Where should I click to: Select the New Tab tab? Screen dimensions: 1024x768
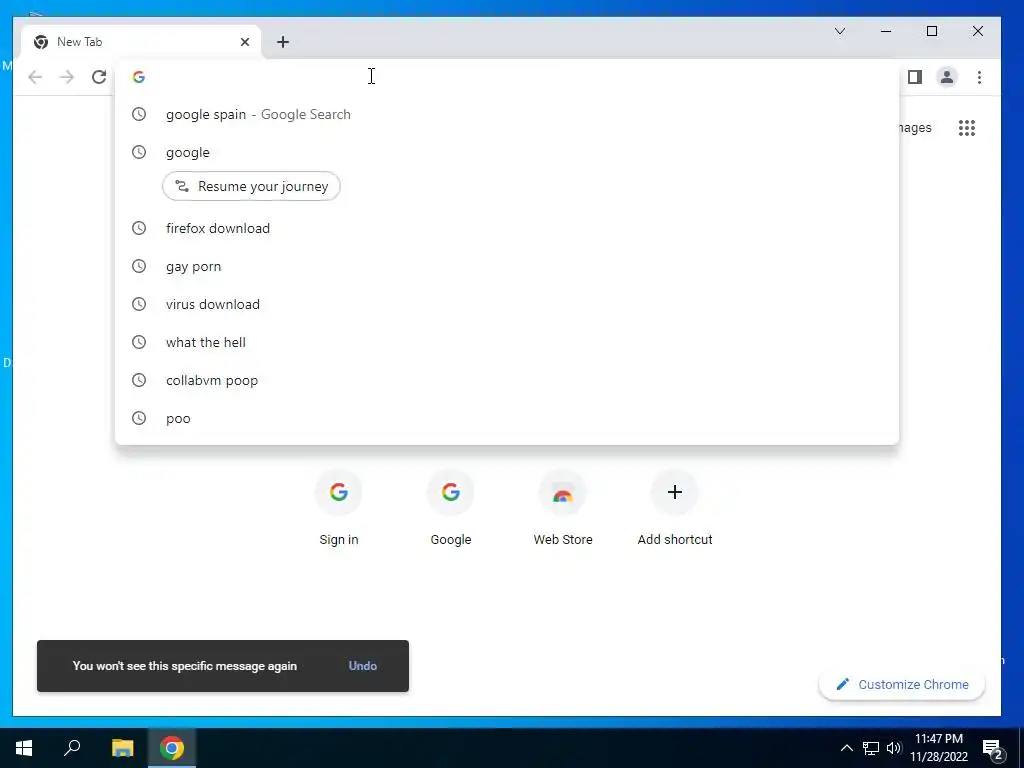click(x=140, y=42)
